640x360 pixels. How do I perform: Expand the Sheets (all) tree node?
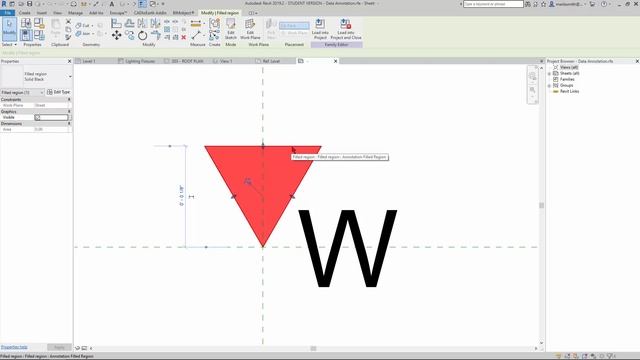[x=549, y=73]
